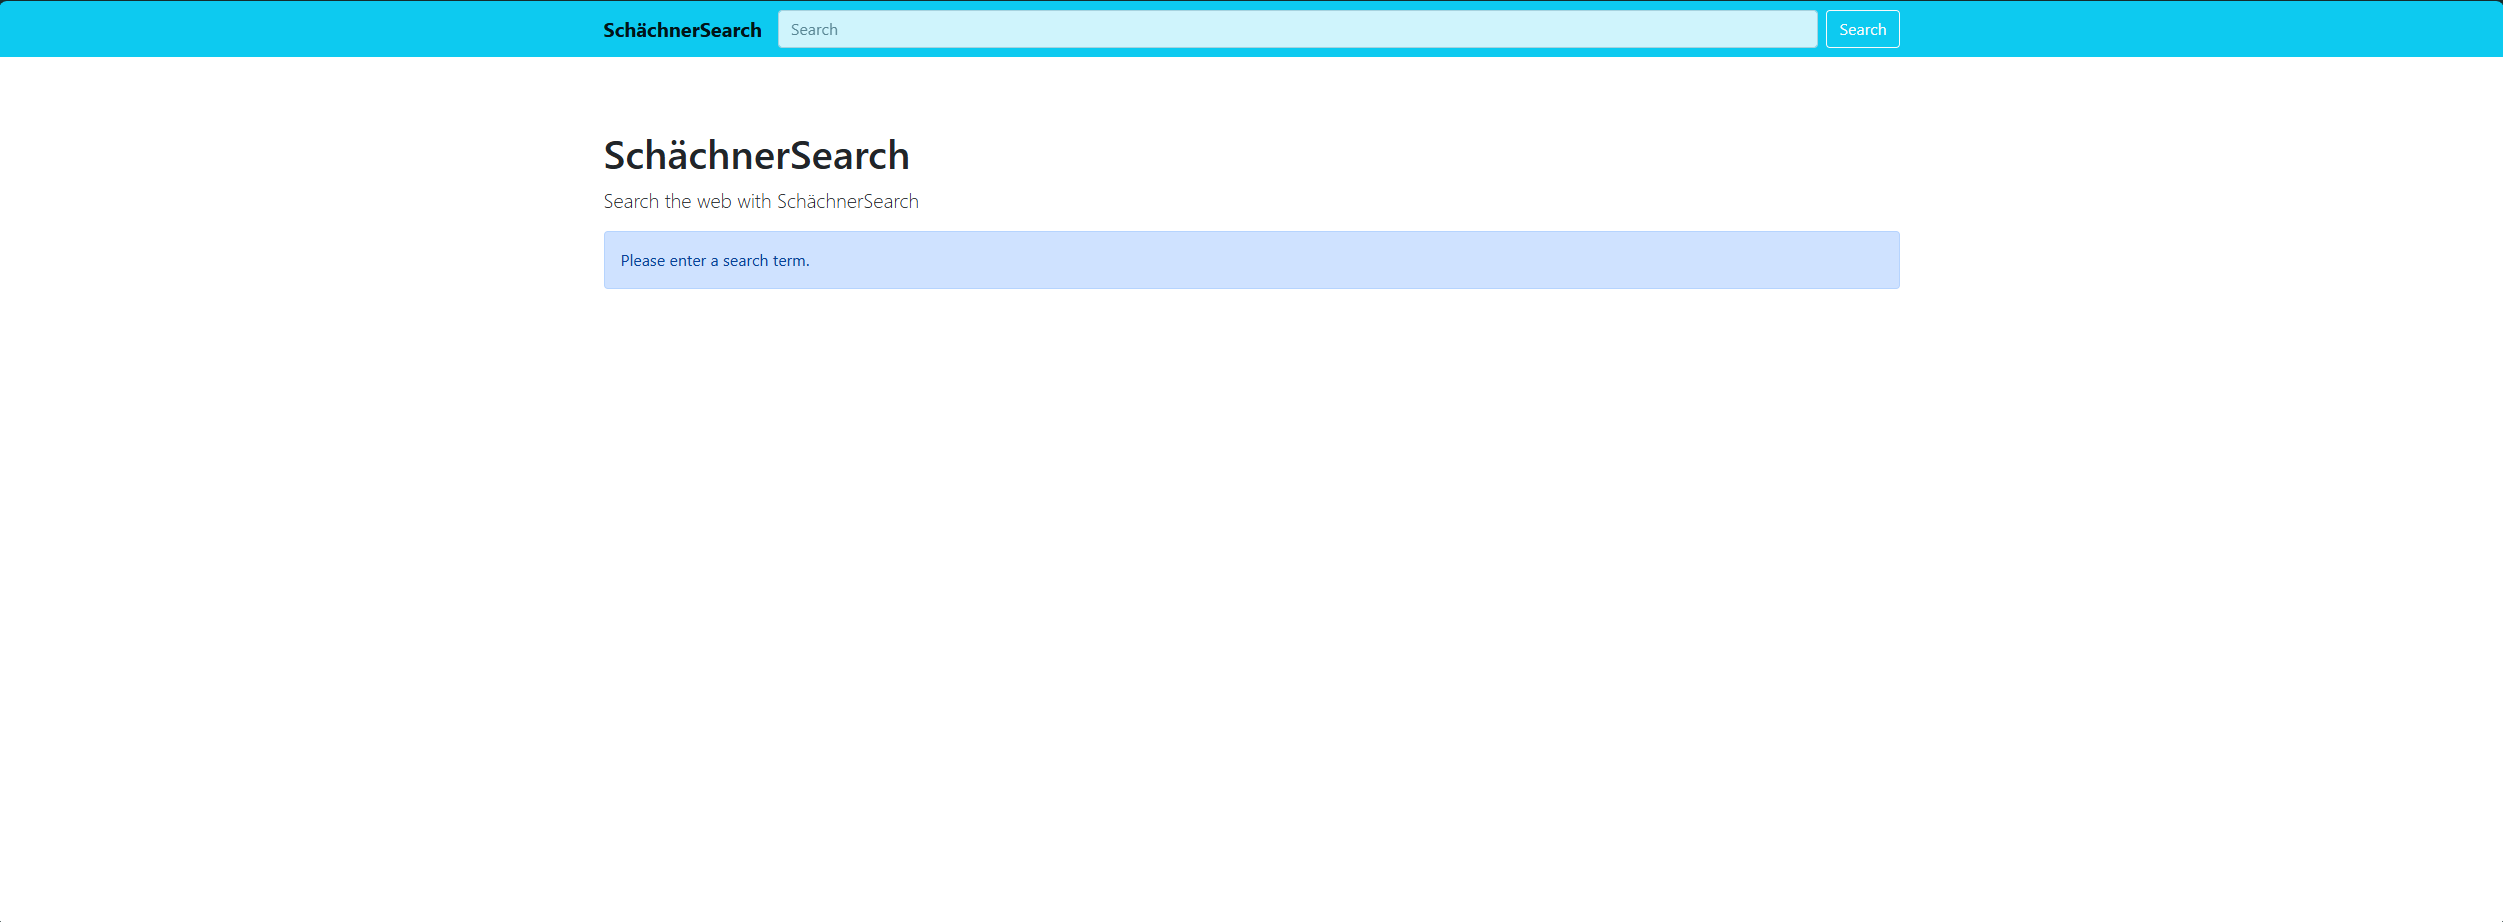Screen dimensions: 2503x922
Task: Click the SchächnerSearch brand link in navbar
Action: [682, 30]
